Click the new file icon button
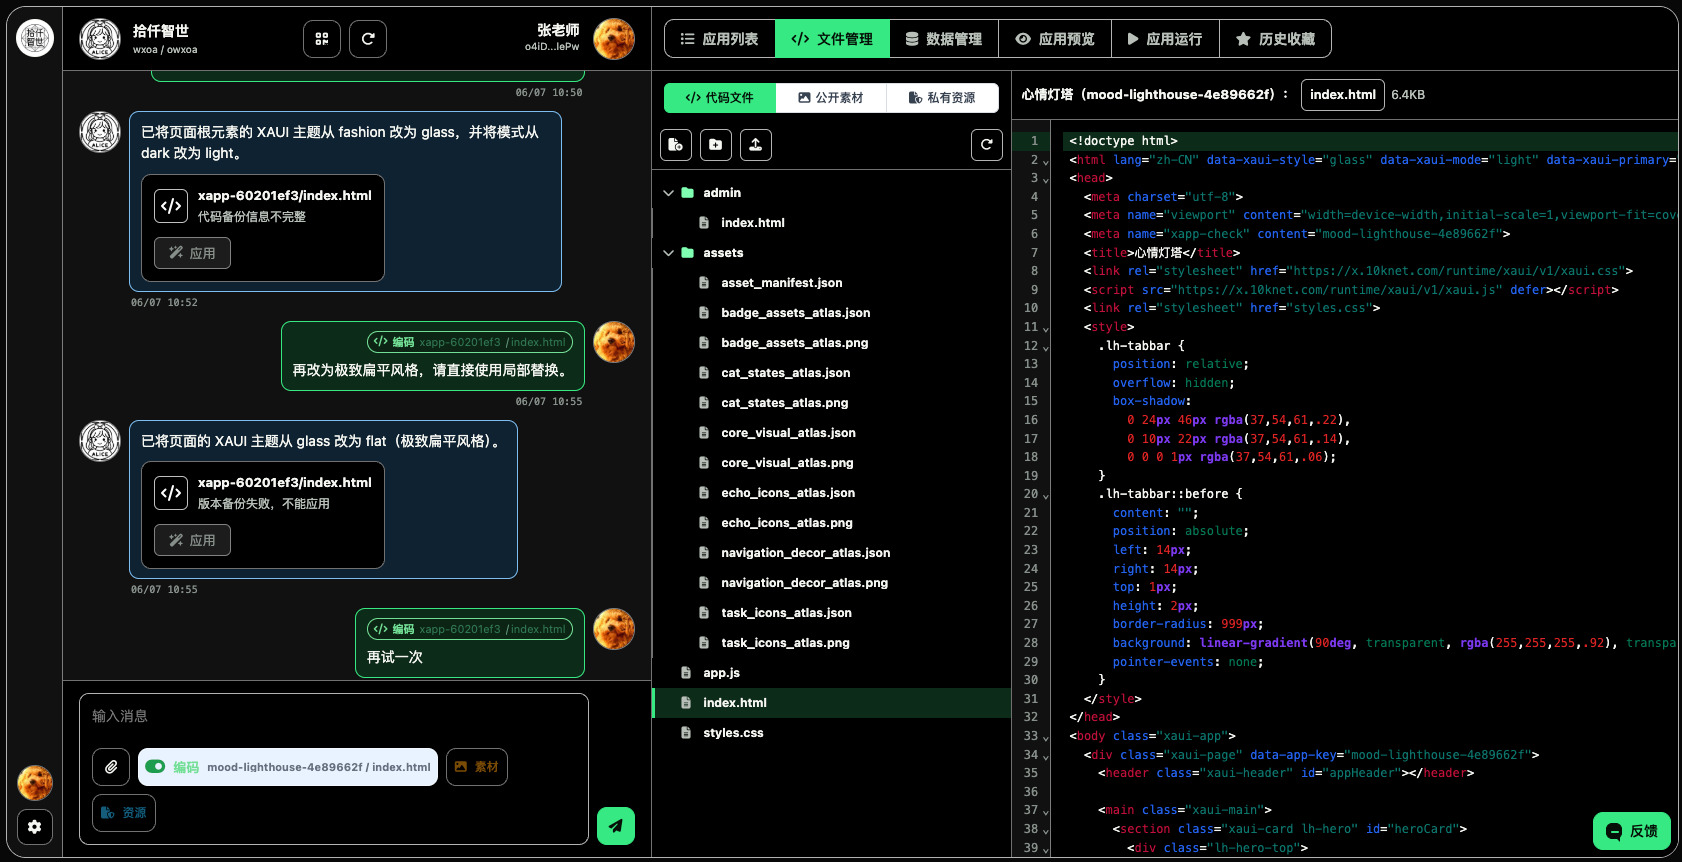 (x=676, y=145)
